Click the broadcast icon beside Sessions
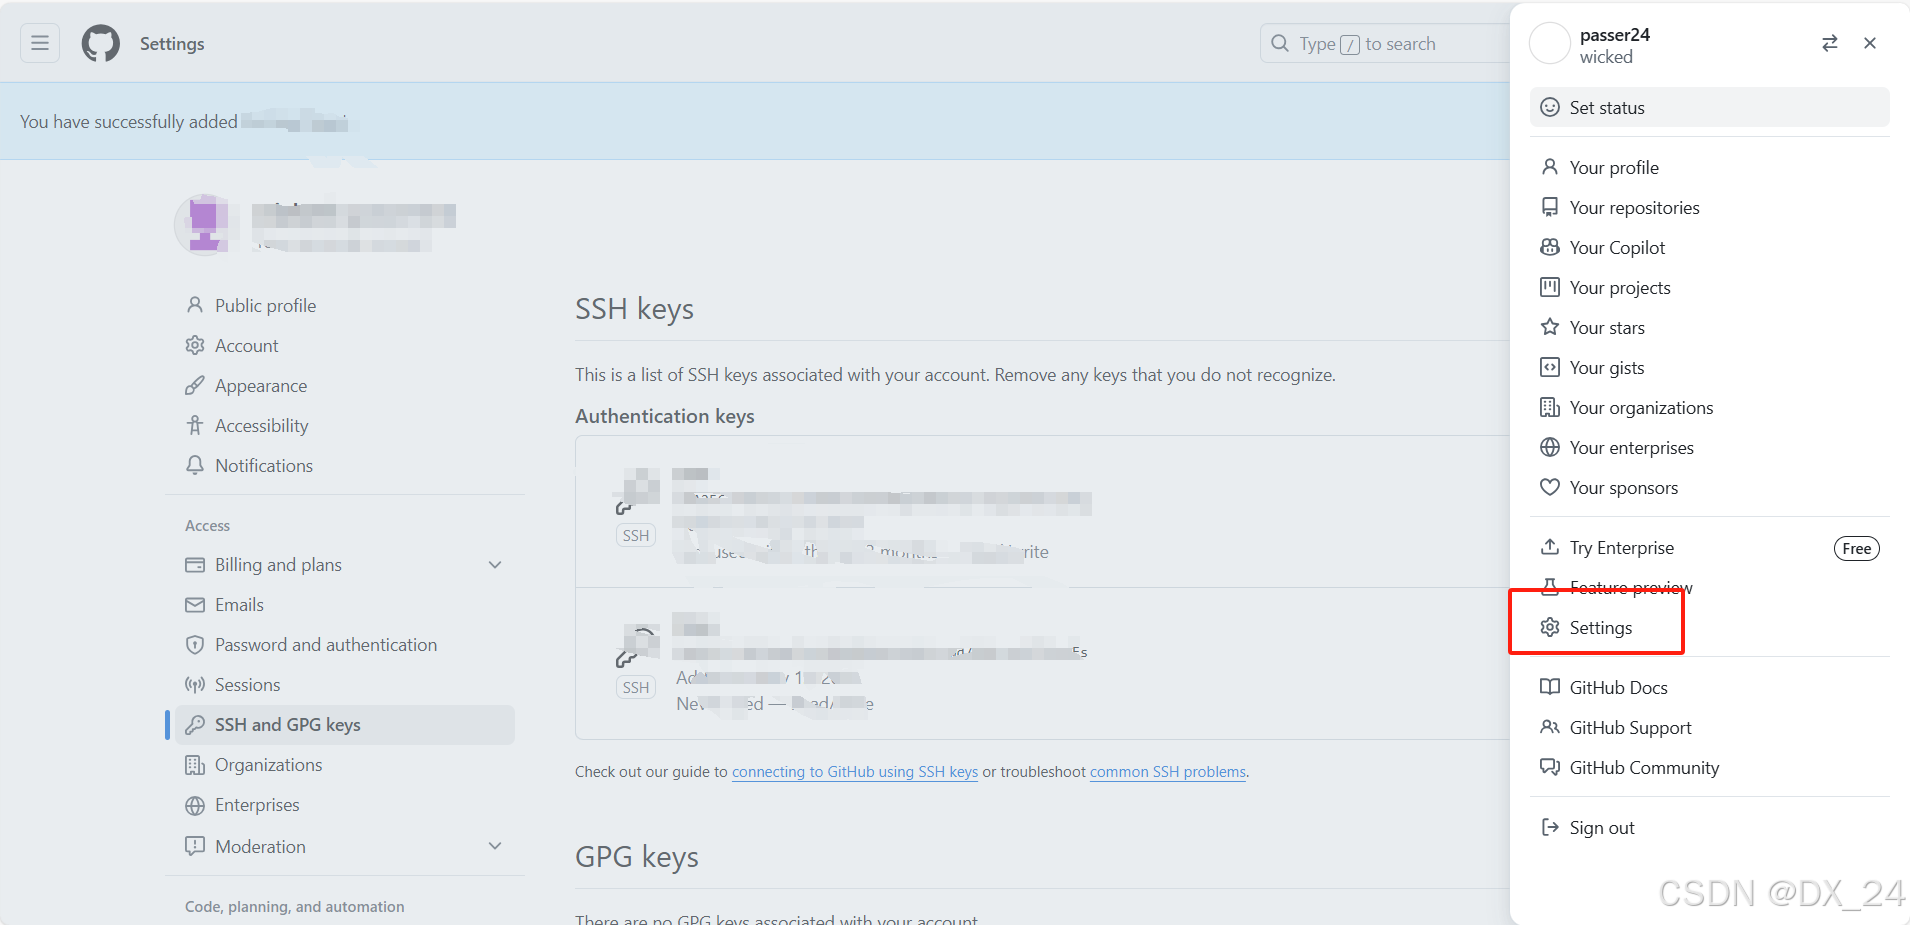Screen dimensions: 1910x925 (x=195, y=685)
